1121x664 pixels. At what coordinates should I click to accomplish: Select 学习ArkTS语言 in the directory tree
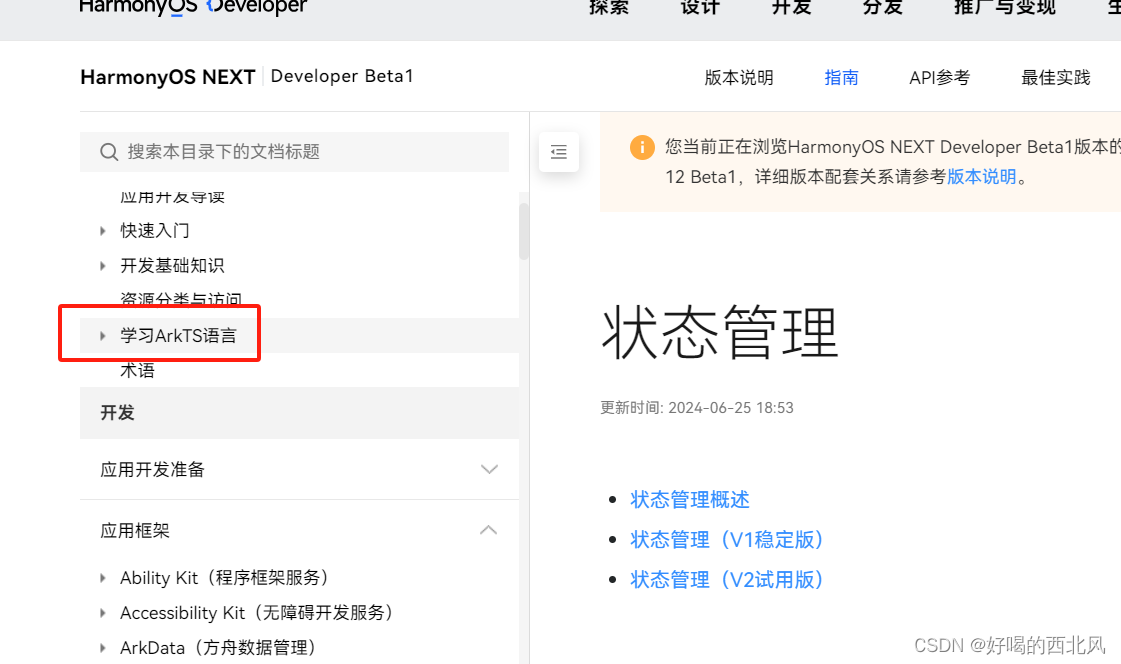pos(178,336)
